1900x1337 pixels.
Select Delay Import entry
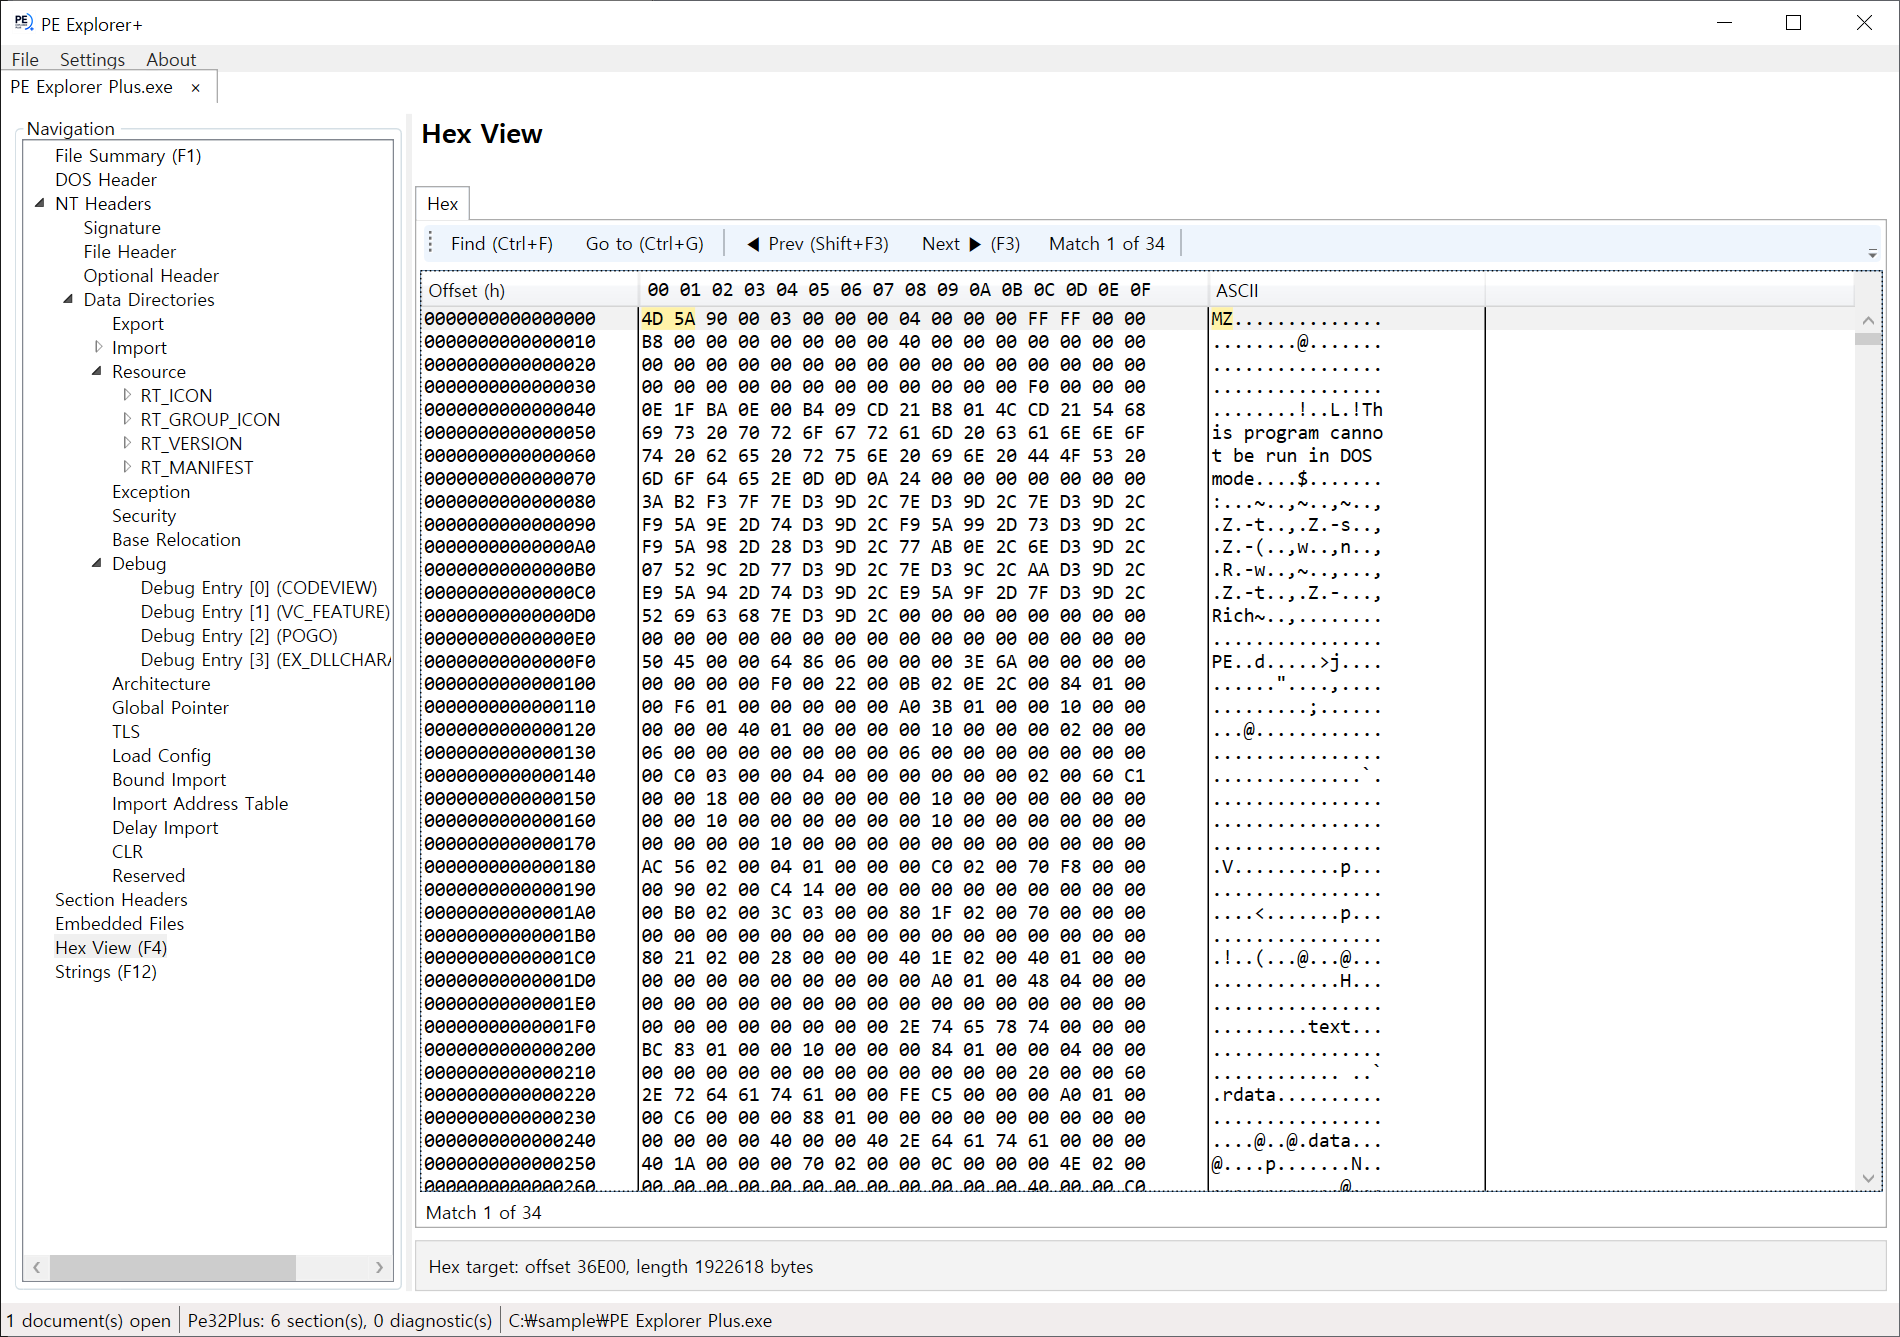(165, 828)
